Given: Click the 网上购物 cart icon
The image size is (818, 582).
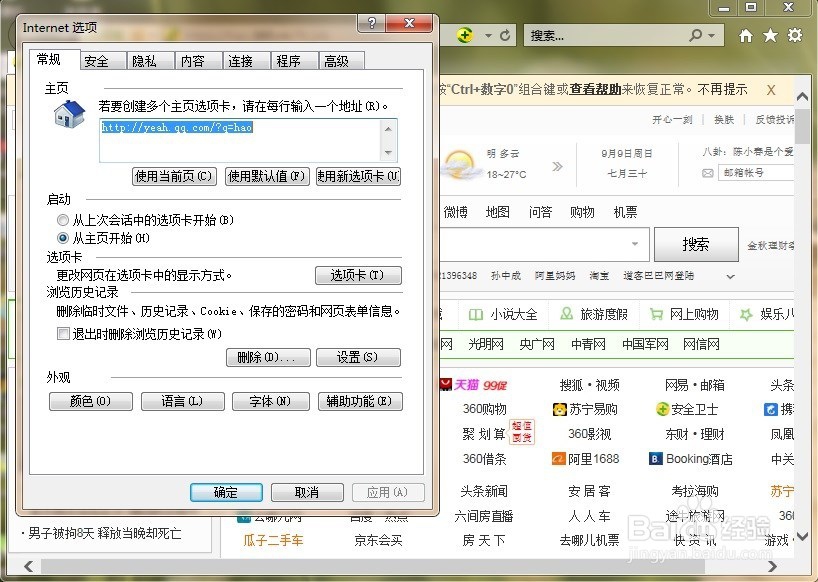Looking at the screenshot, I should tap(656, 314).
